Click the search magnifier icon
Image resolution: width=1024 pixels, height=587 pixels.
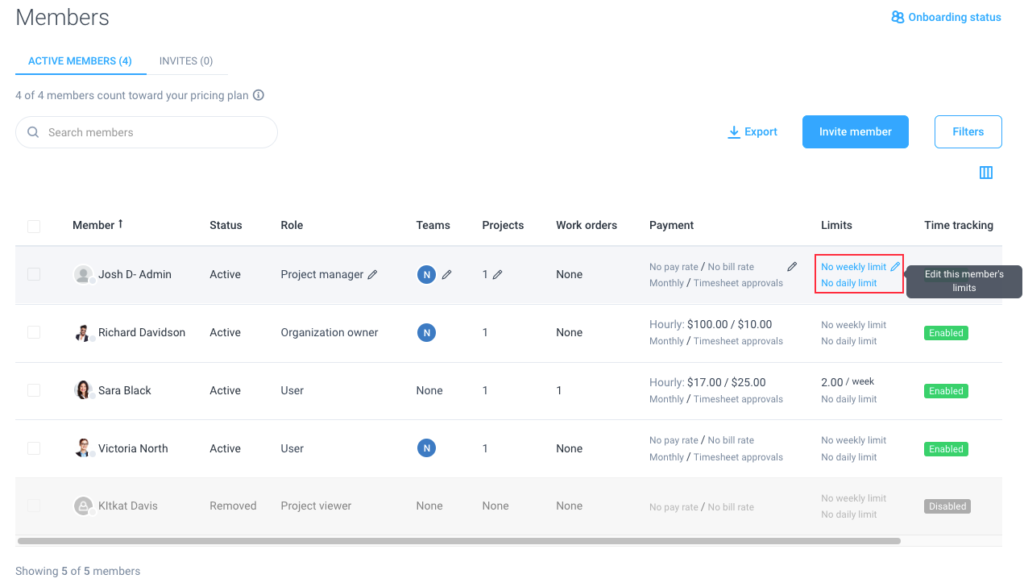pyautogui.click(x=32, y=131)
